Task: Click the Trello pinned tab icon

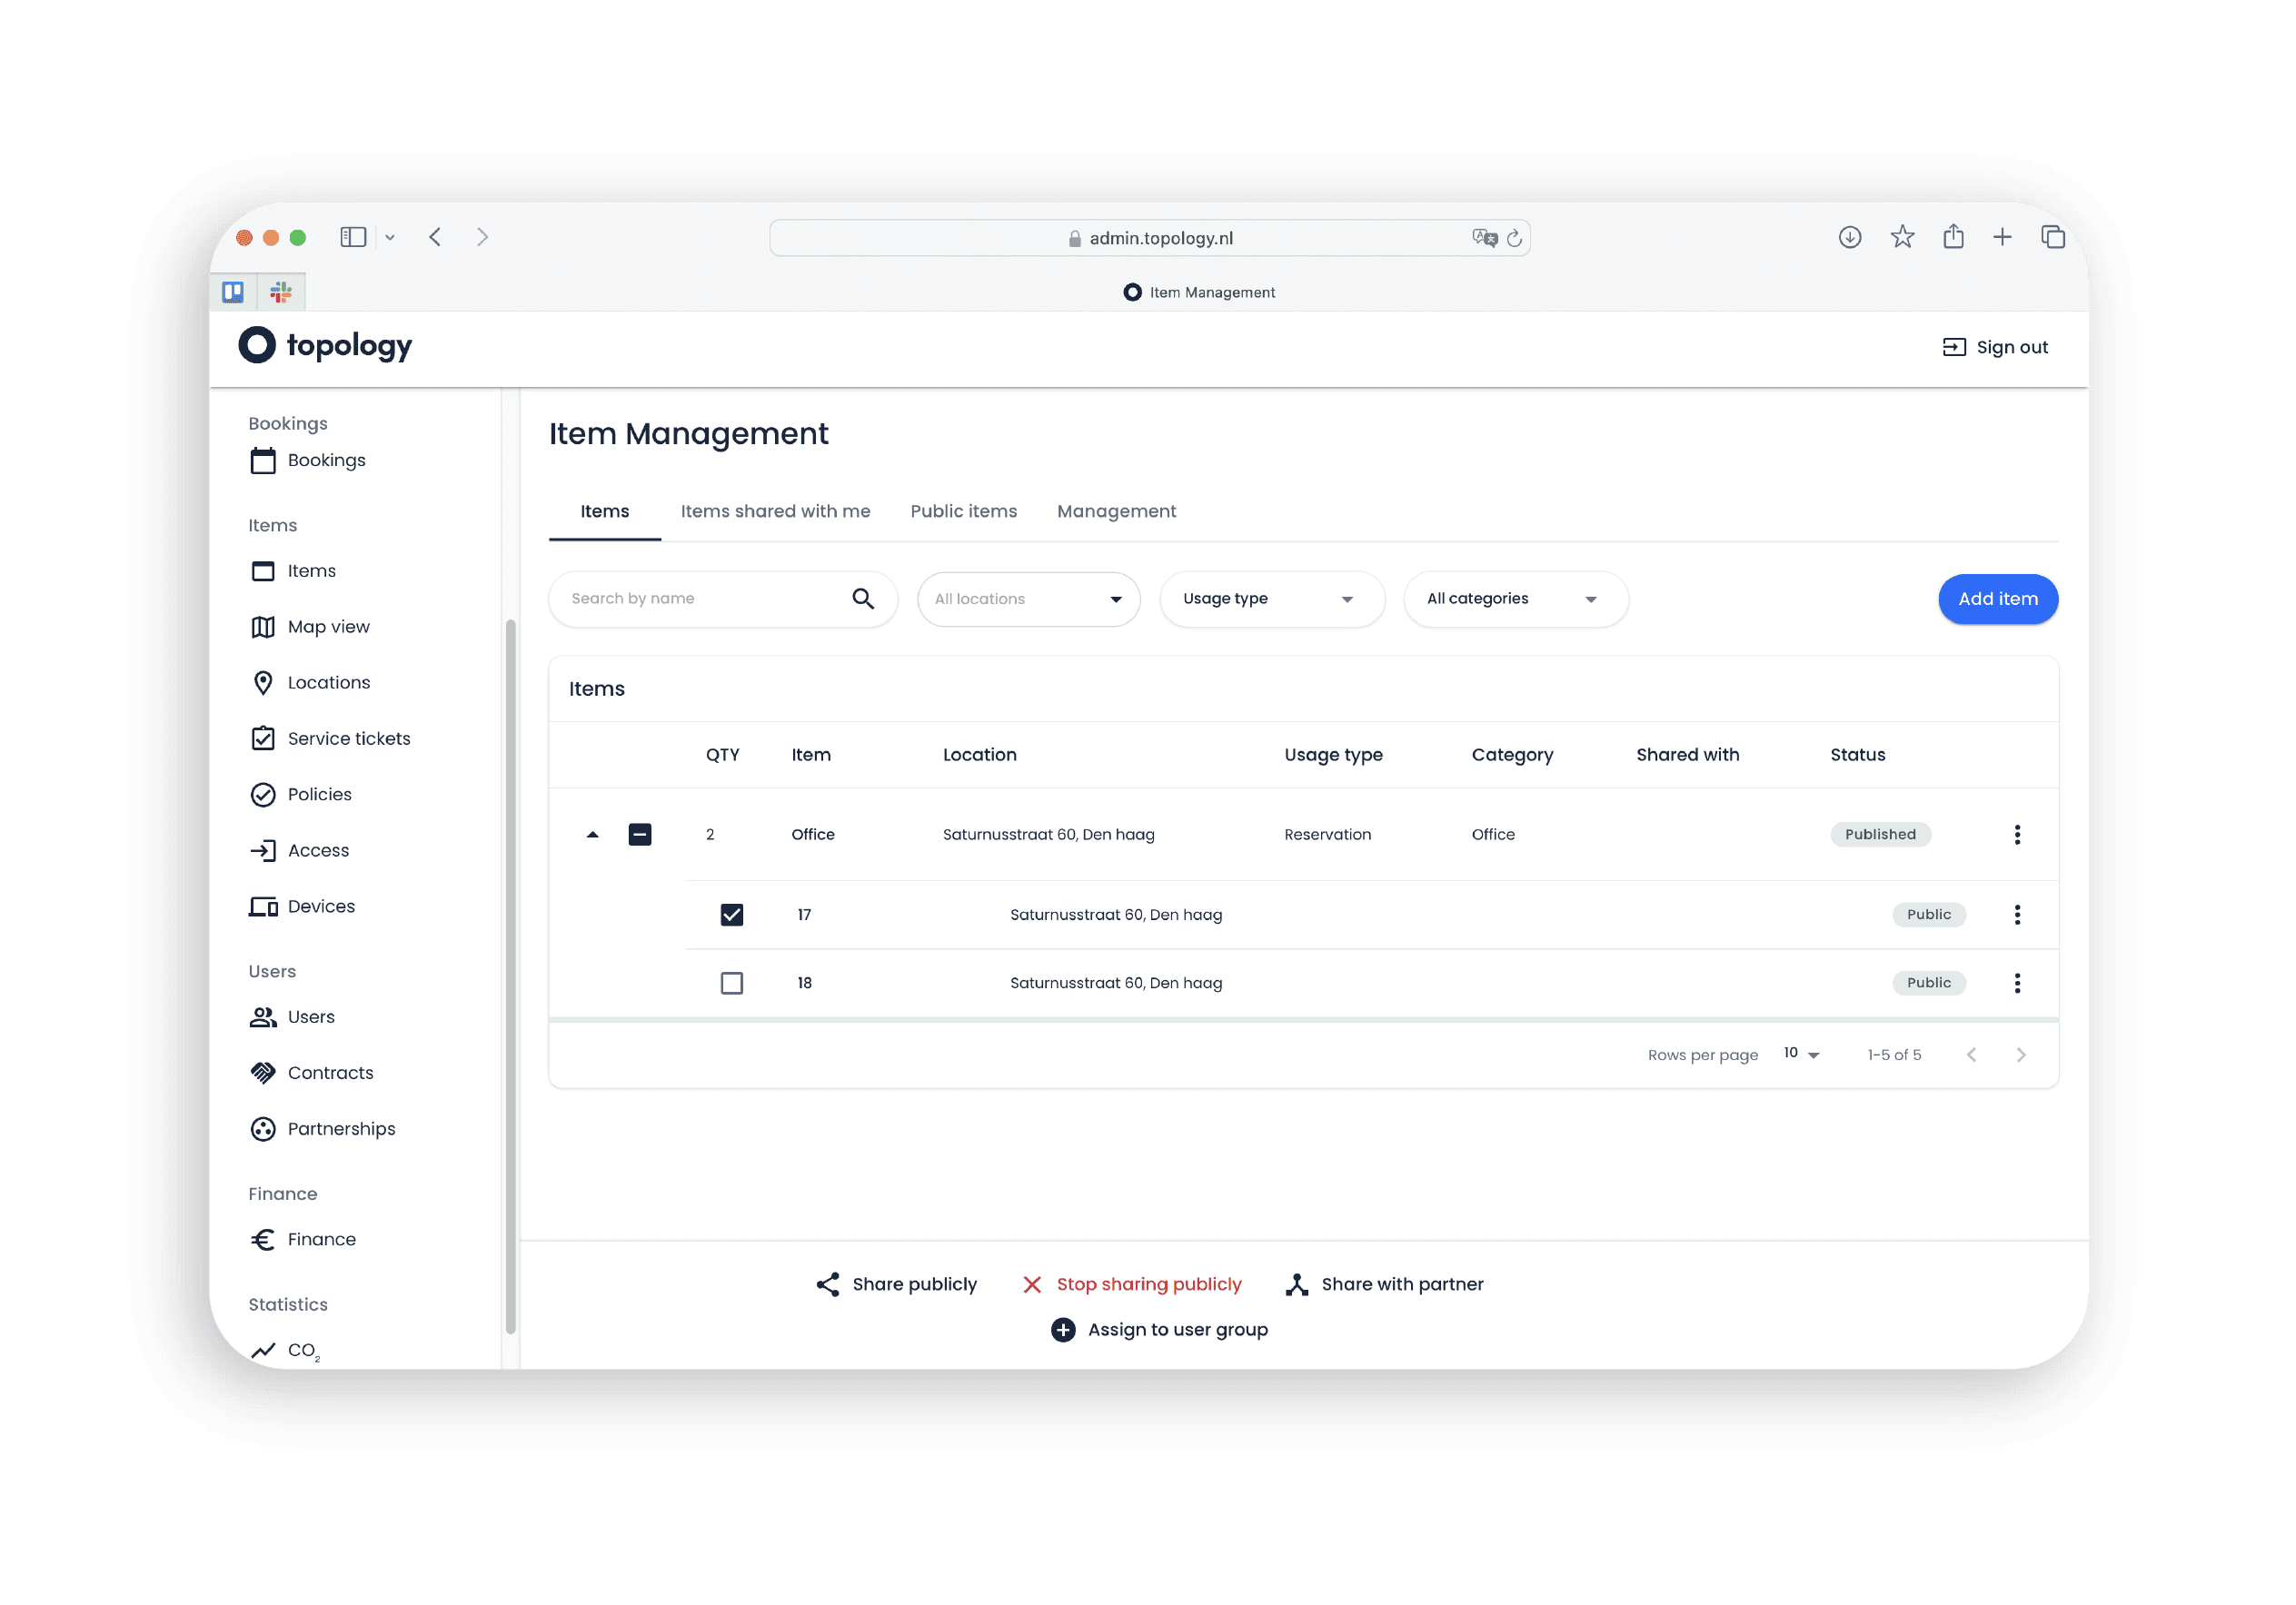Action: pos(233,292)
